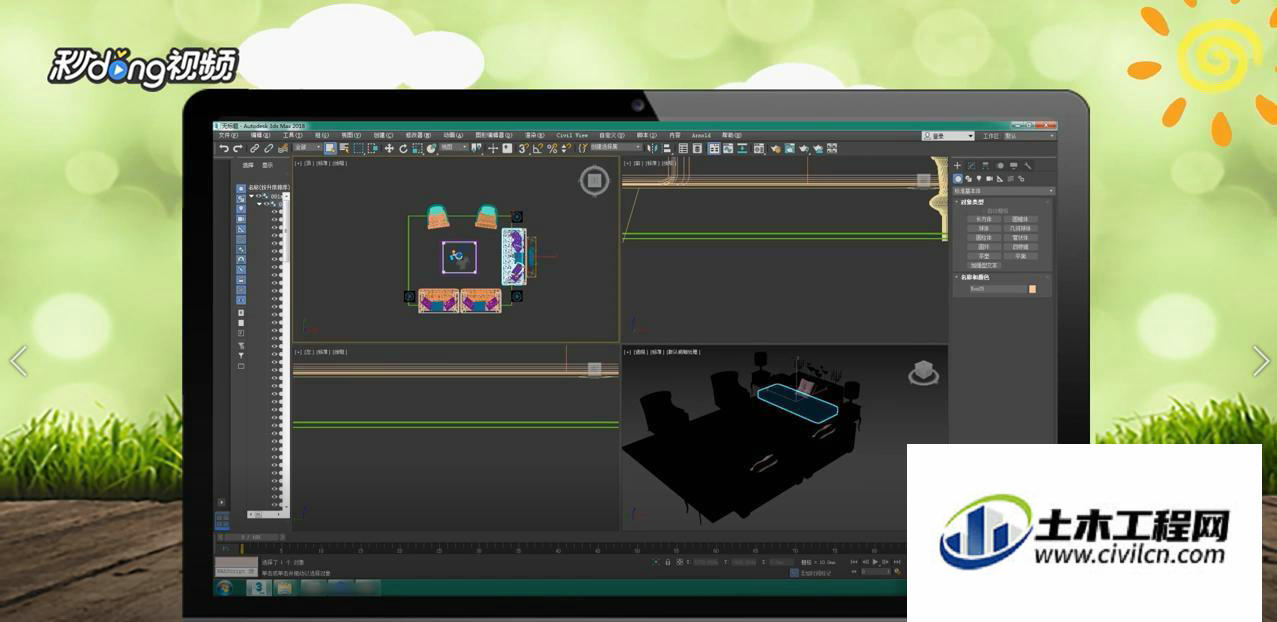Open the Schematic View
This screenshot has height=622, width=1277.
743,148
